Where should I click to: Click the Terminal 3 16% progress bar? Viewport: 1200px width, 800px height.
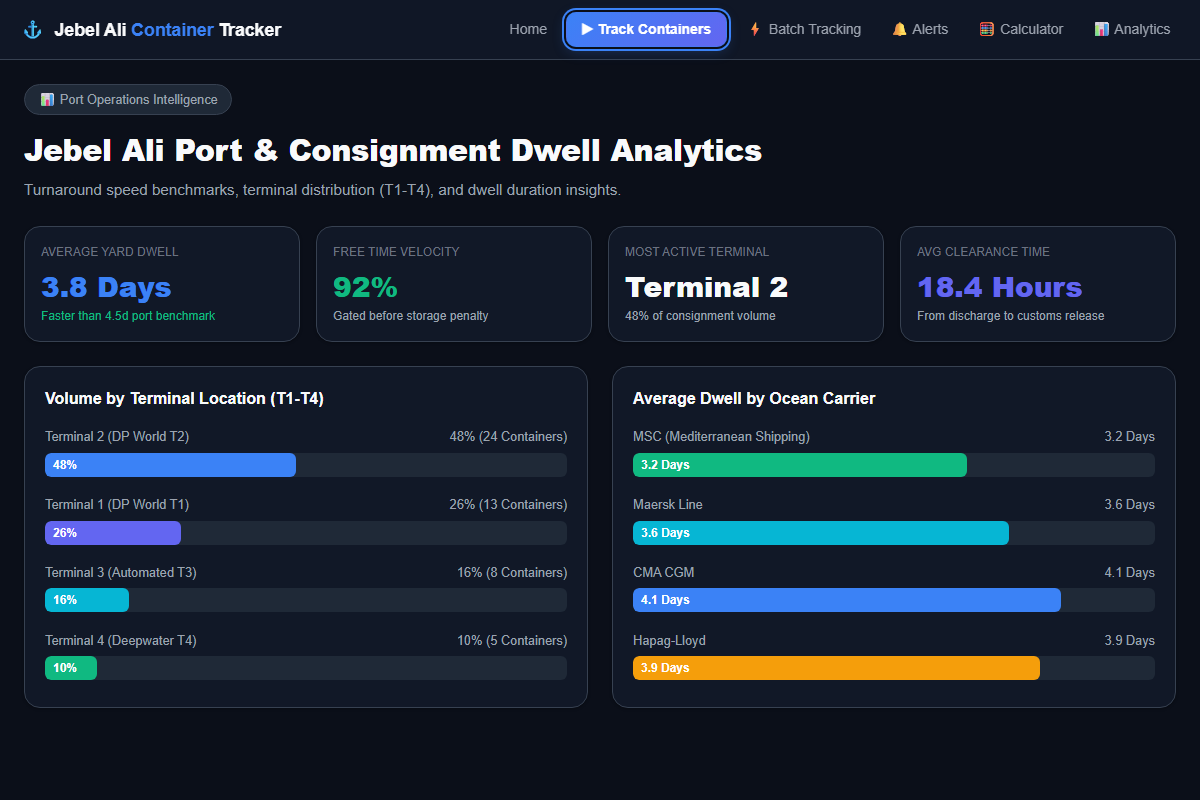306,600
